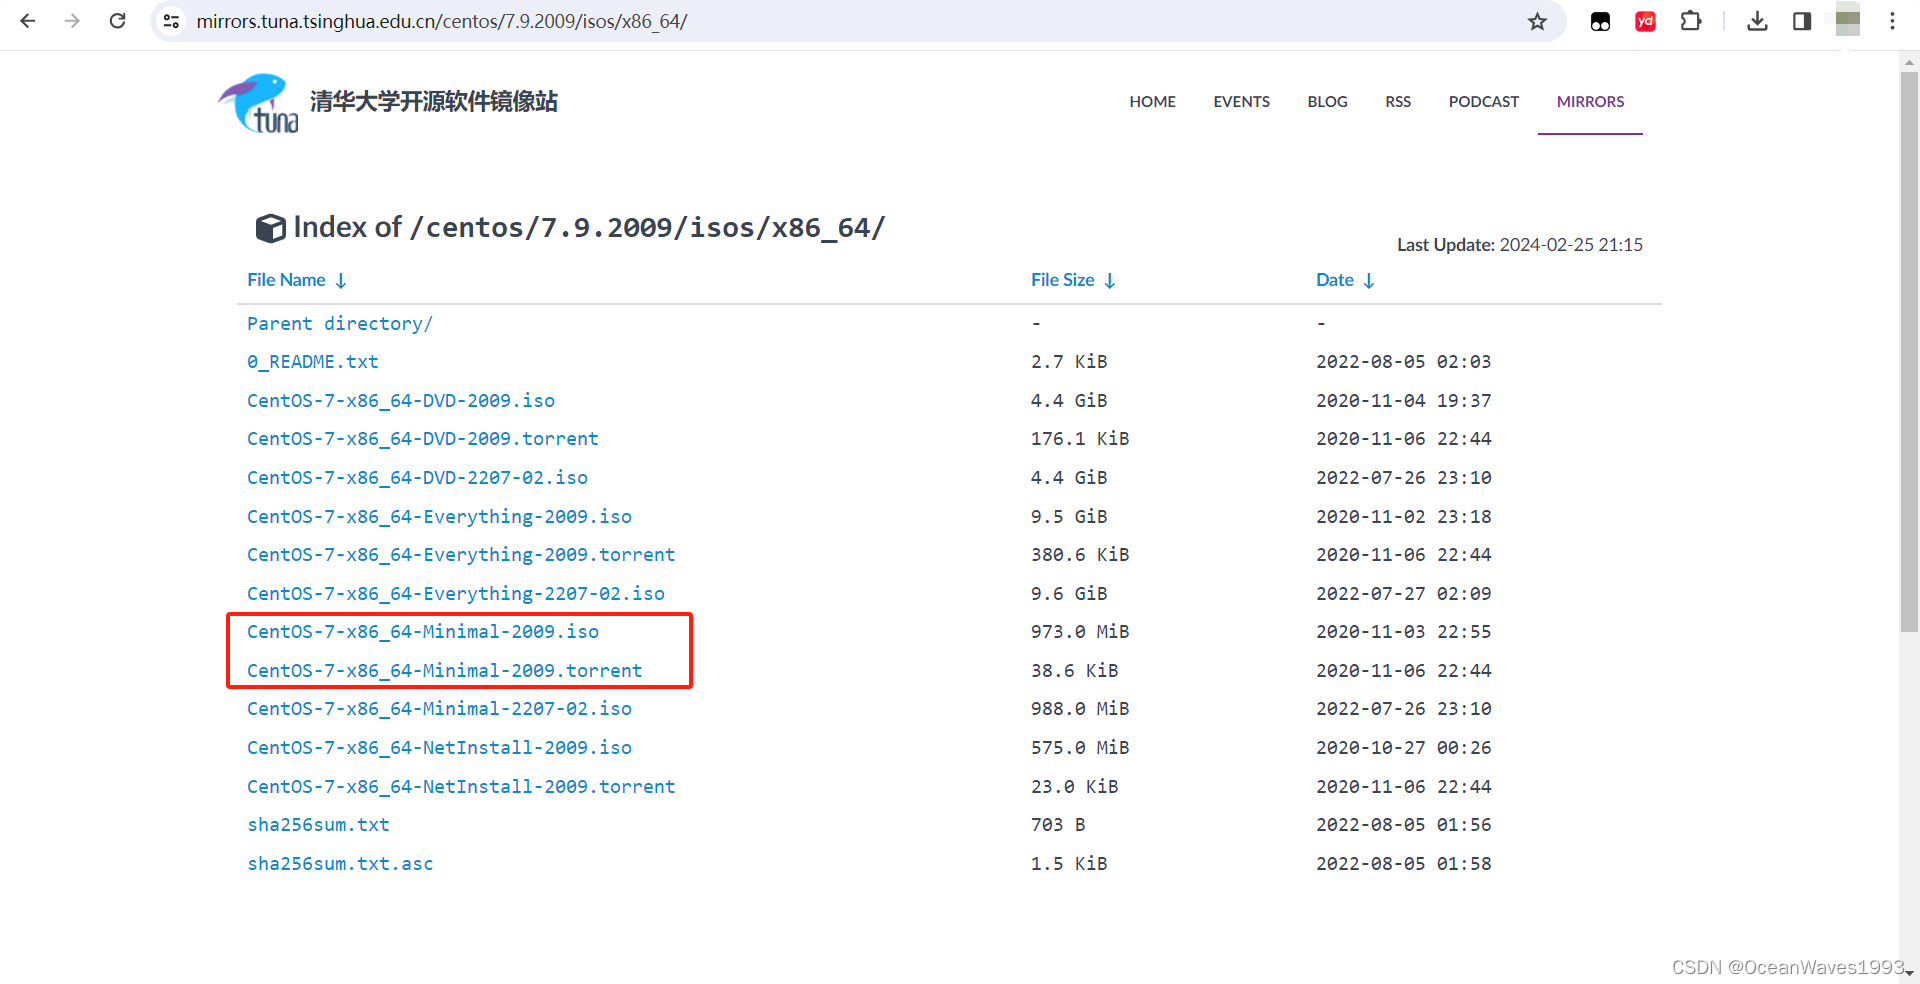
Task: Click the file size 703 B
Action: click(x=1058, y=825)
